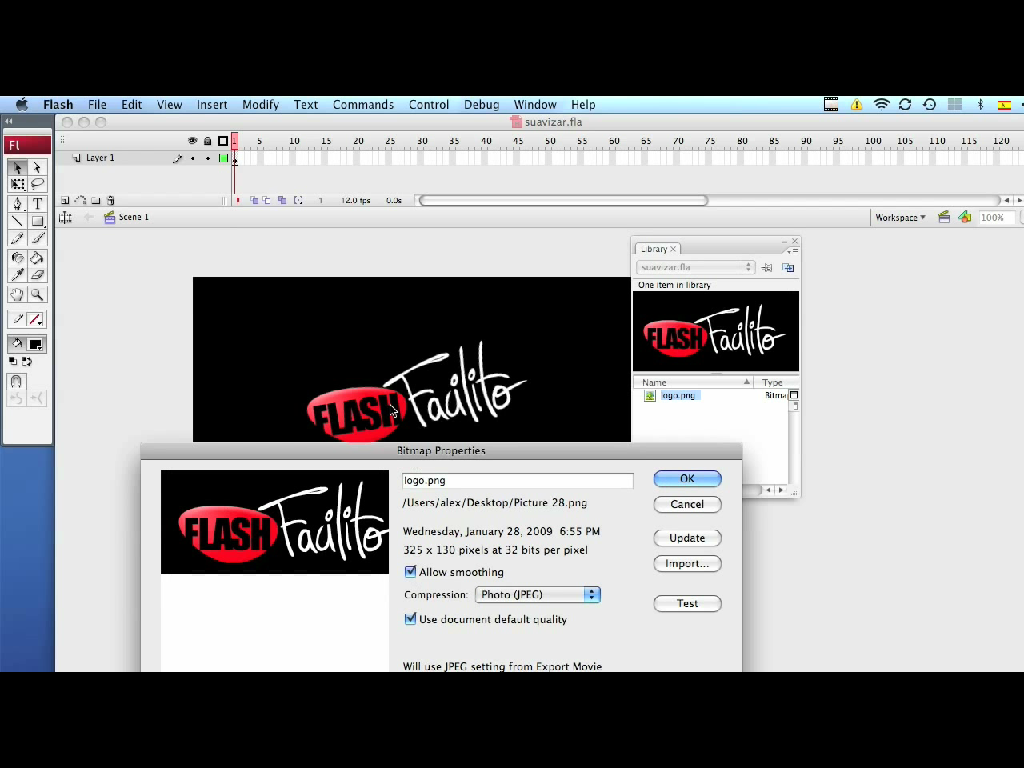The height and width of the screenshot is (768, 1024).
Task: Click Cancel in Bitmap Properties
Action: 688,504
